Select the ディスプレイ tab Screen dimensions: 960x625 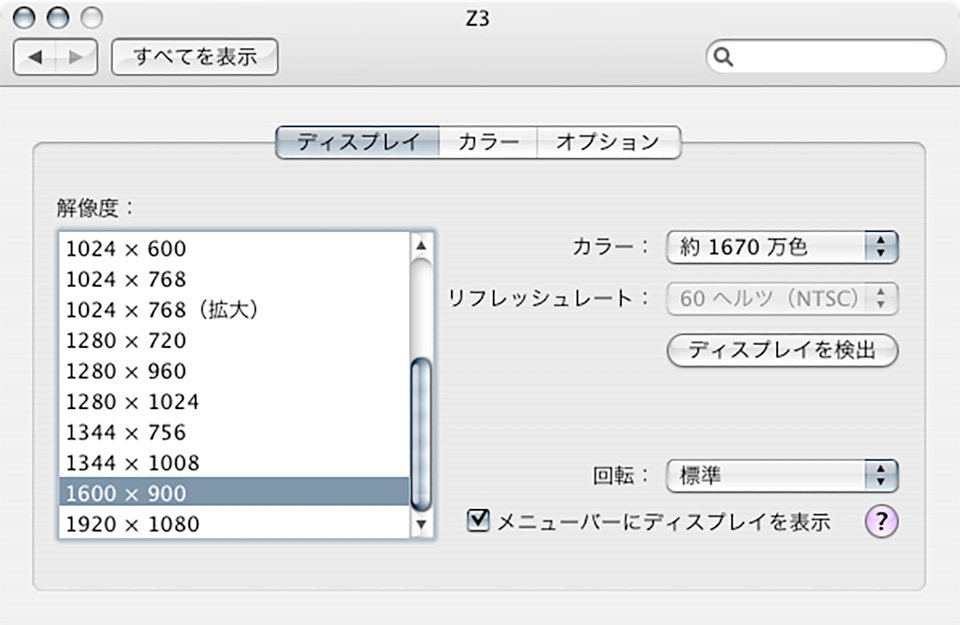pos(358,142)
